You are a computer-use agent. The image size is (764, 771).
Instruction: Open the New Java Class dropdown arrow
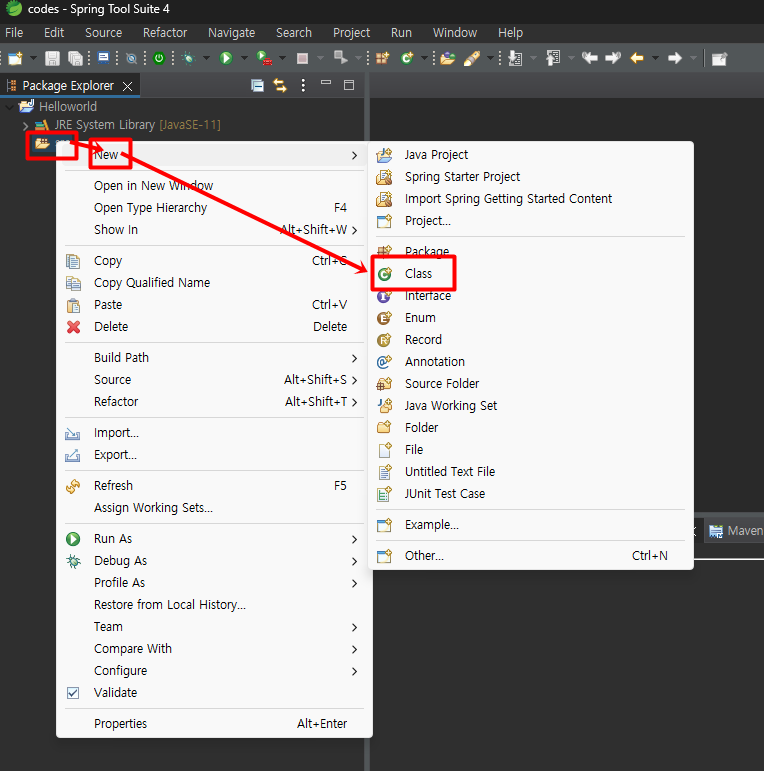click(x=424, y=59)
